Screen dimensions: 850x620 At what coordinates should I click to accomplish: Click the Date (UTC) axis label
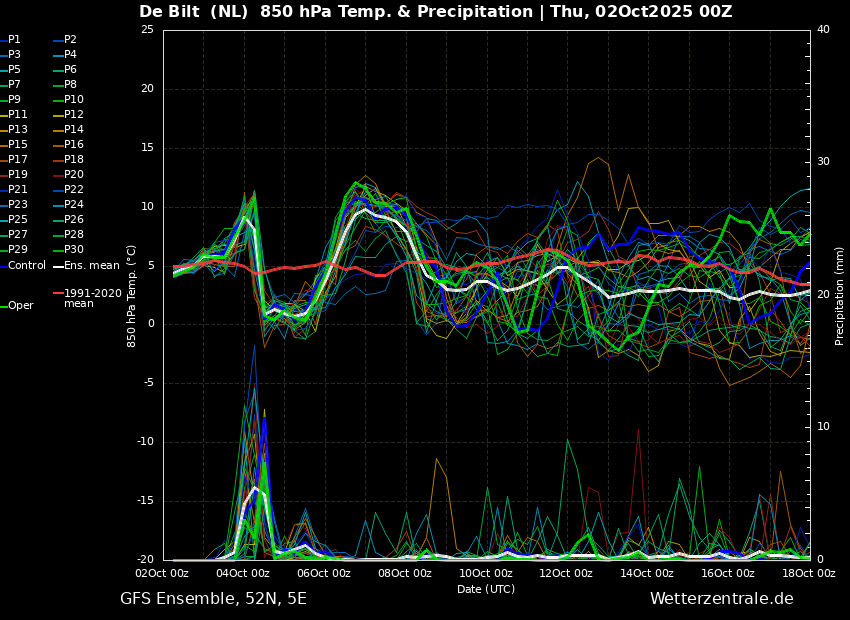tap(486, 589)
